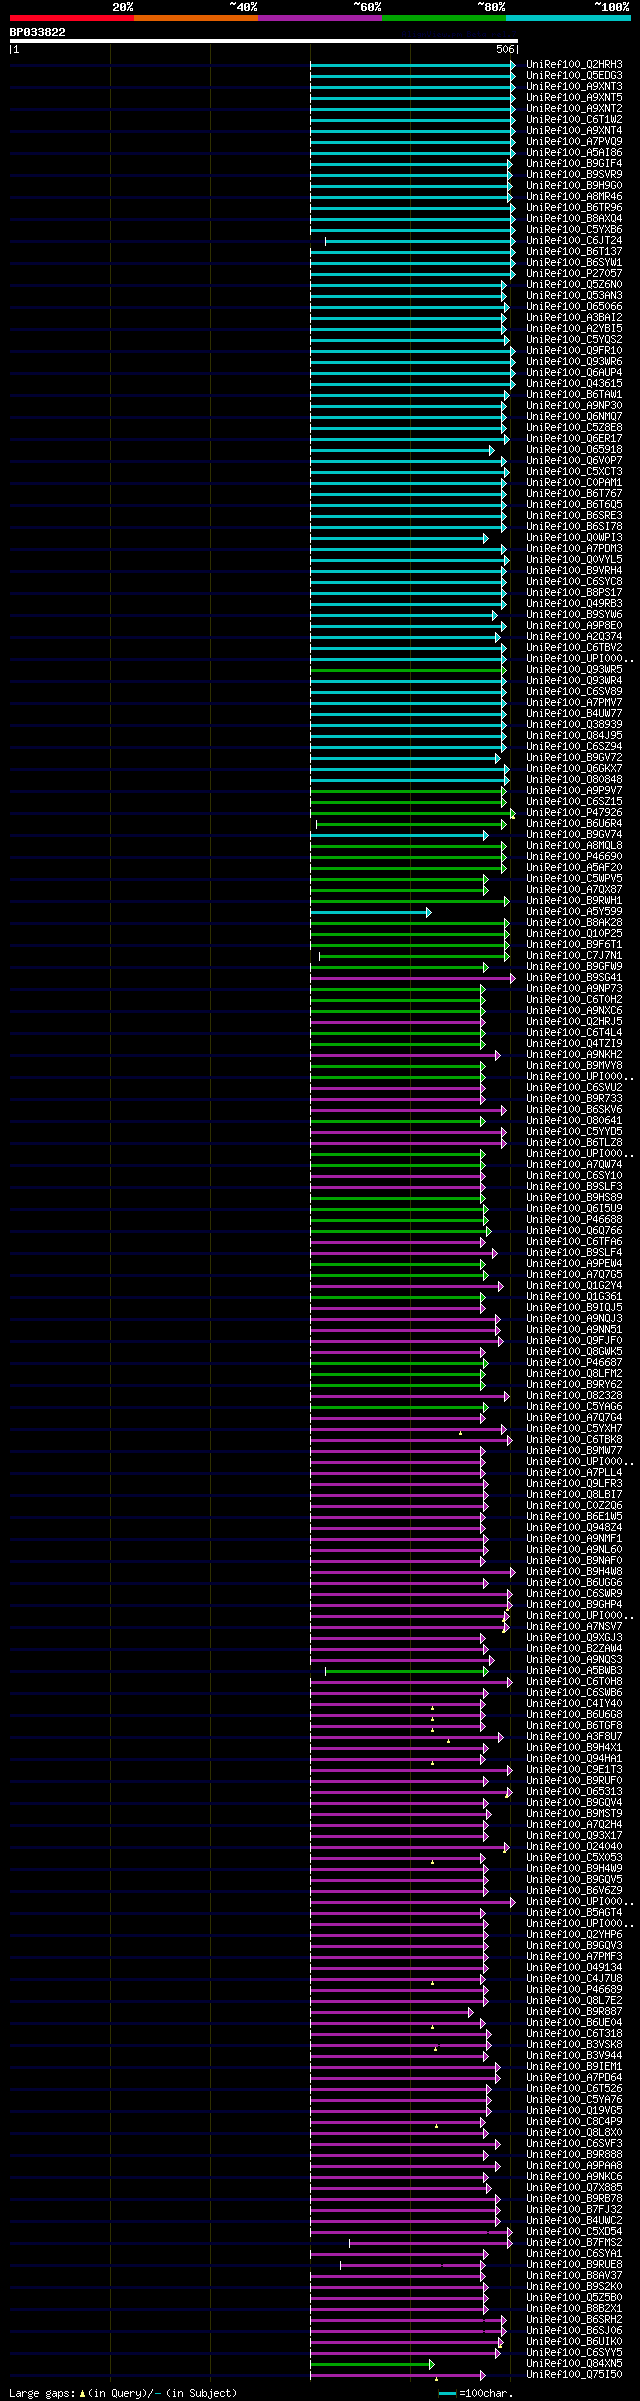The image size is (640, 2401).
Task: Open hit UniRef100_Q75I50
Action: coord(574,2375)
